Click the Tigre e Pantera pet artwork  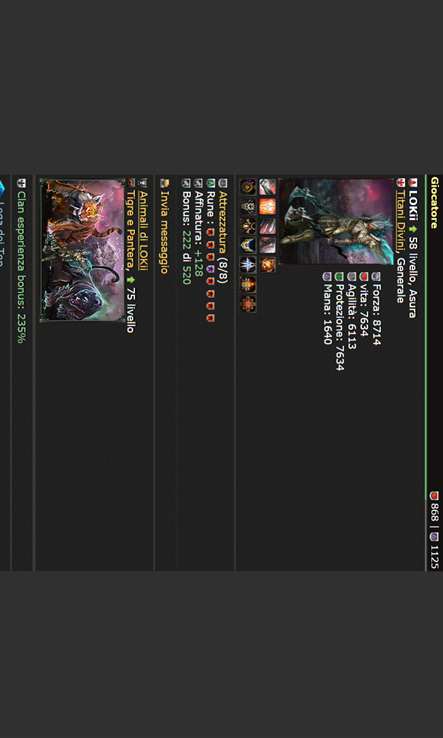(x=83, y=249)
